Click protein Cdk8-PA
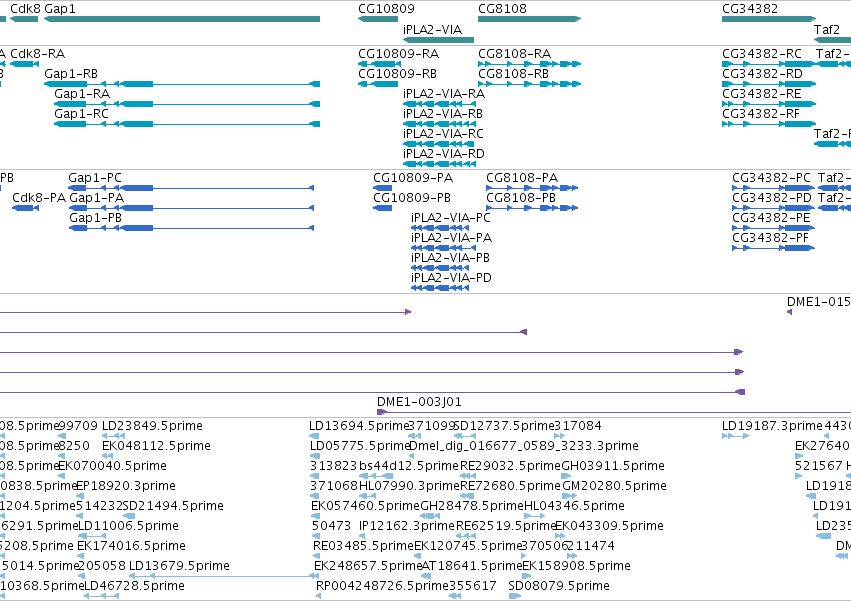Screen dimensions: 851x601 tap(26, 208)
